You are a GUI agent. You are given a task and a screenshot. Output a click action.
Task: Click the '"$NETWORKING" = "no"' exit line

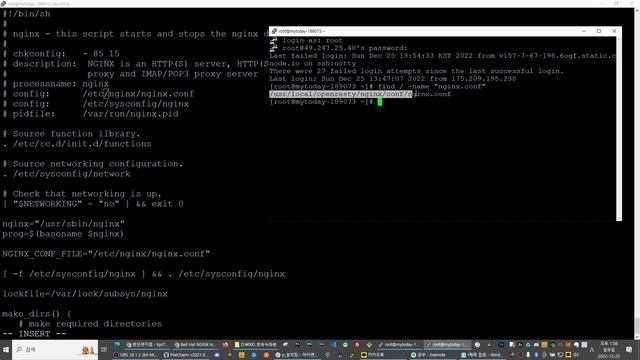(93, 204)
